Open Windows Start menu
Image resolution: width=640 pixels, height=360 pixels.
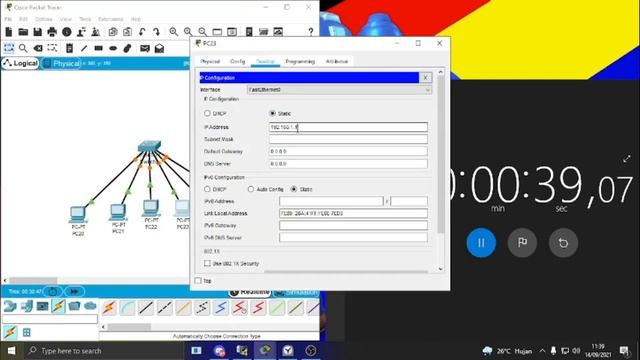coord(11,351)
